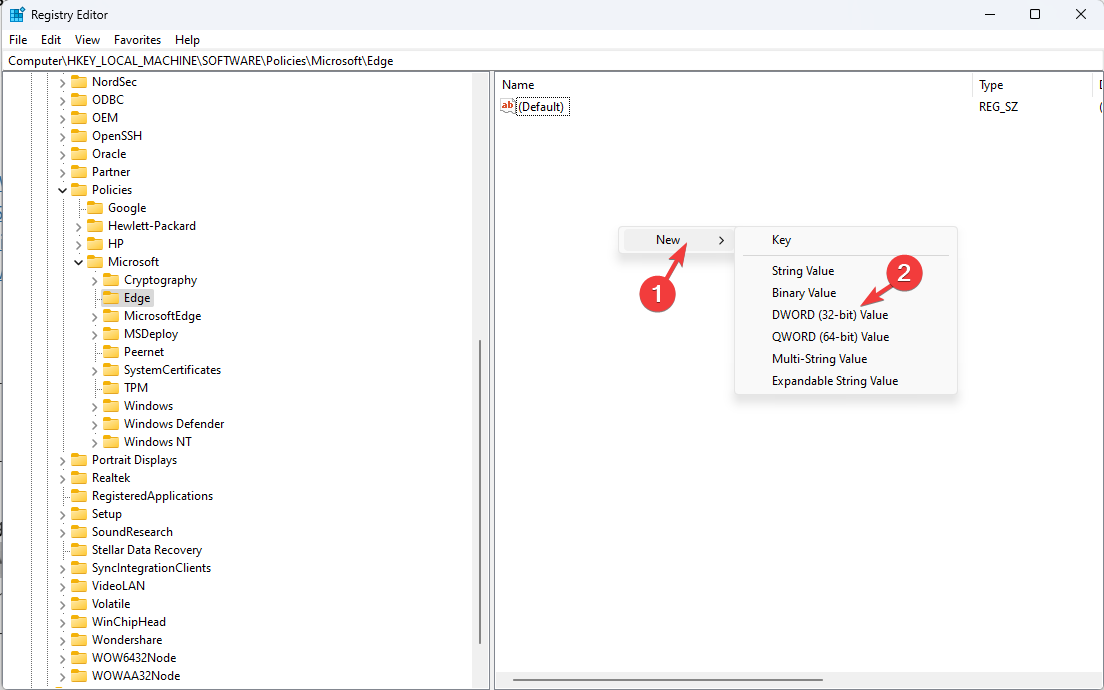Screen dimensions: 1104x690
Task: Choose DWORD (32-bit) Value from submenu
Action: point(829,315)
